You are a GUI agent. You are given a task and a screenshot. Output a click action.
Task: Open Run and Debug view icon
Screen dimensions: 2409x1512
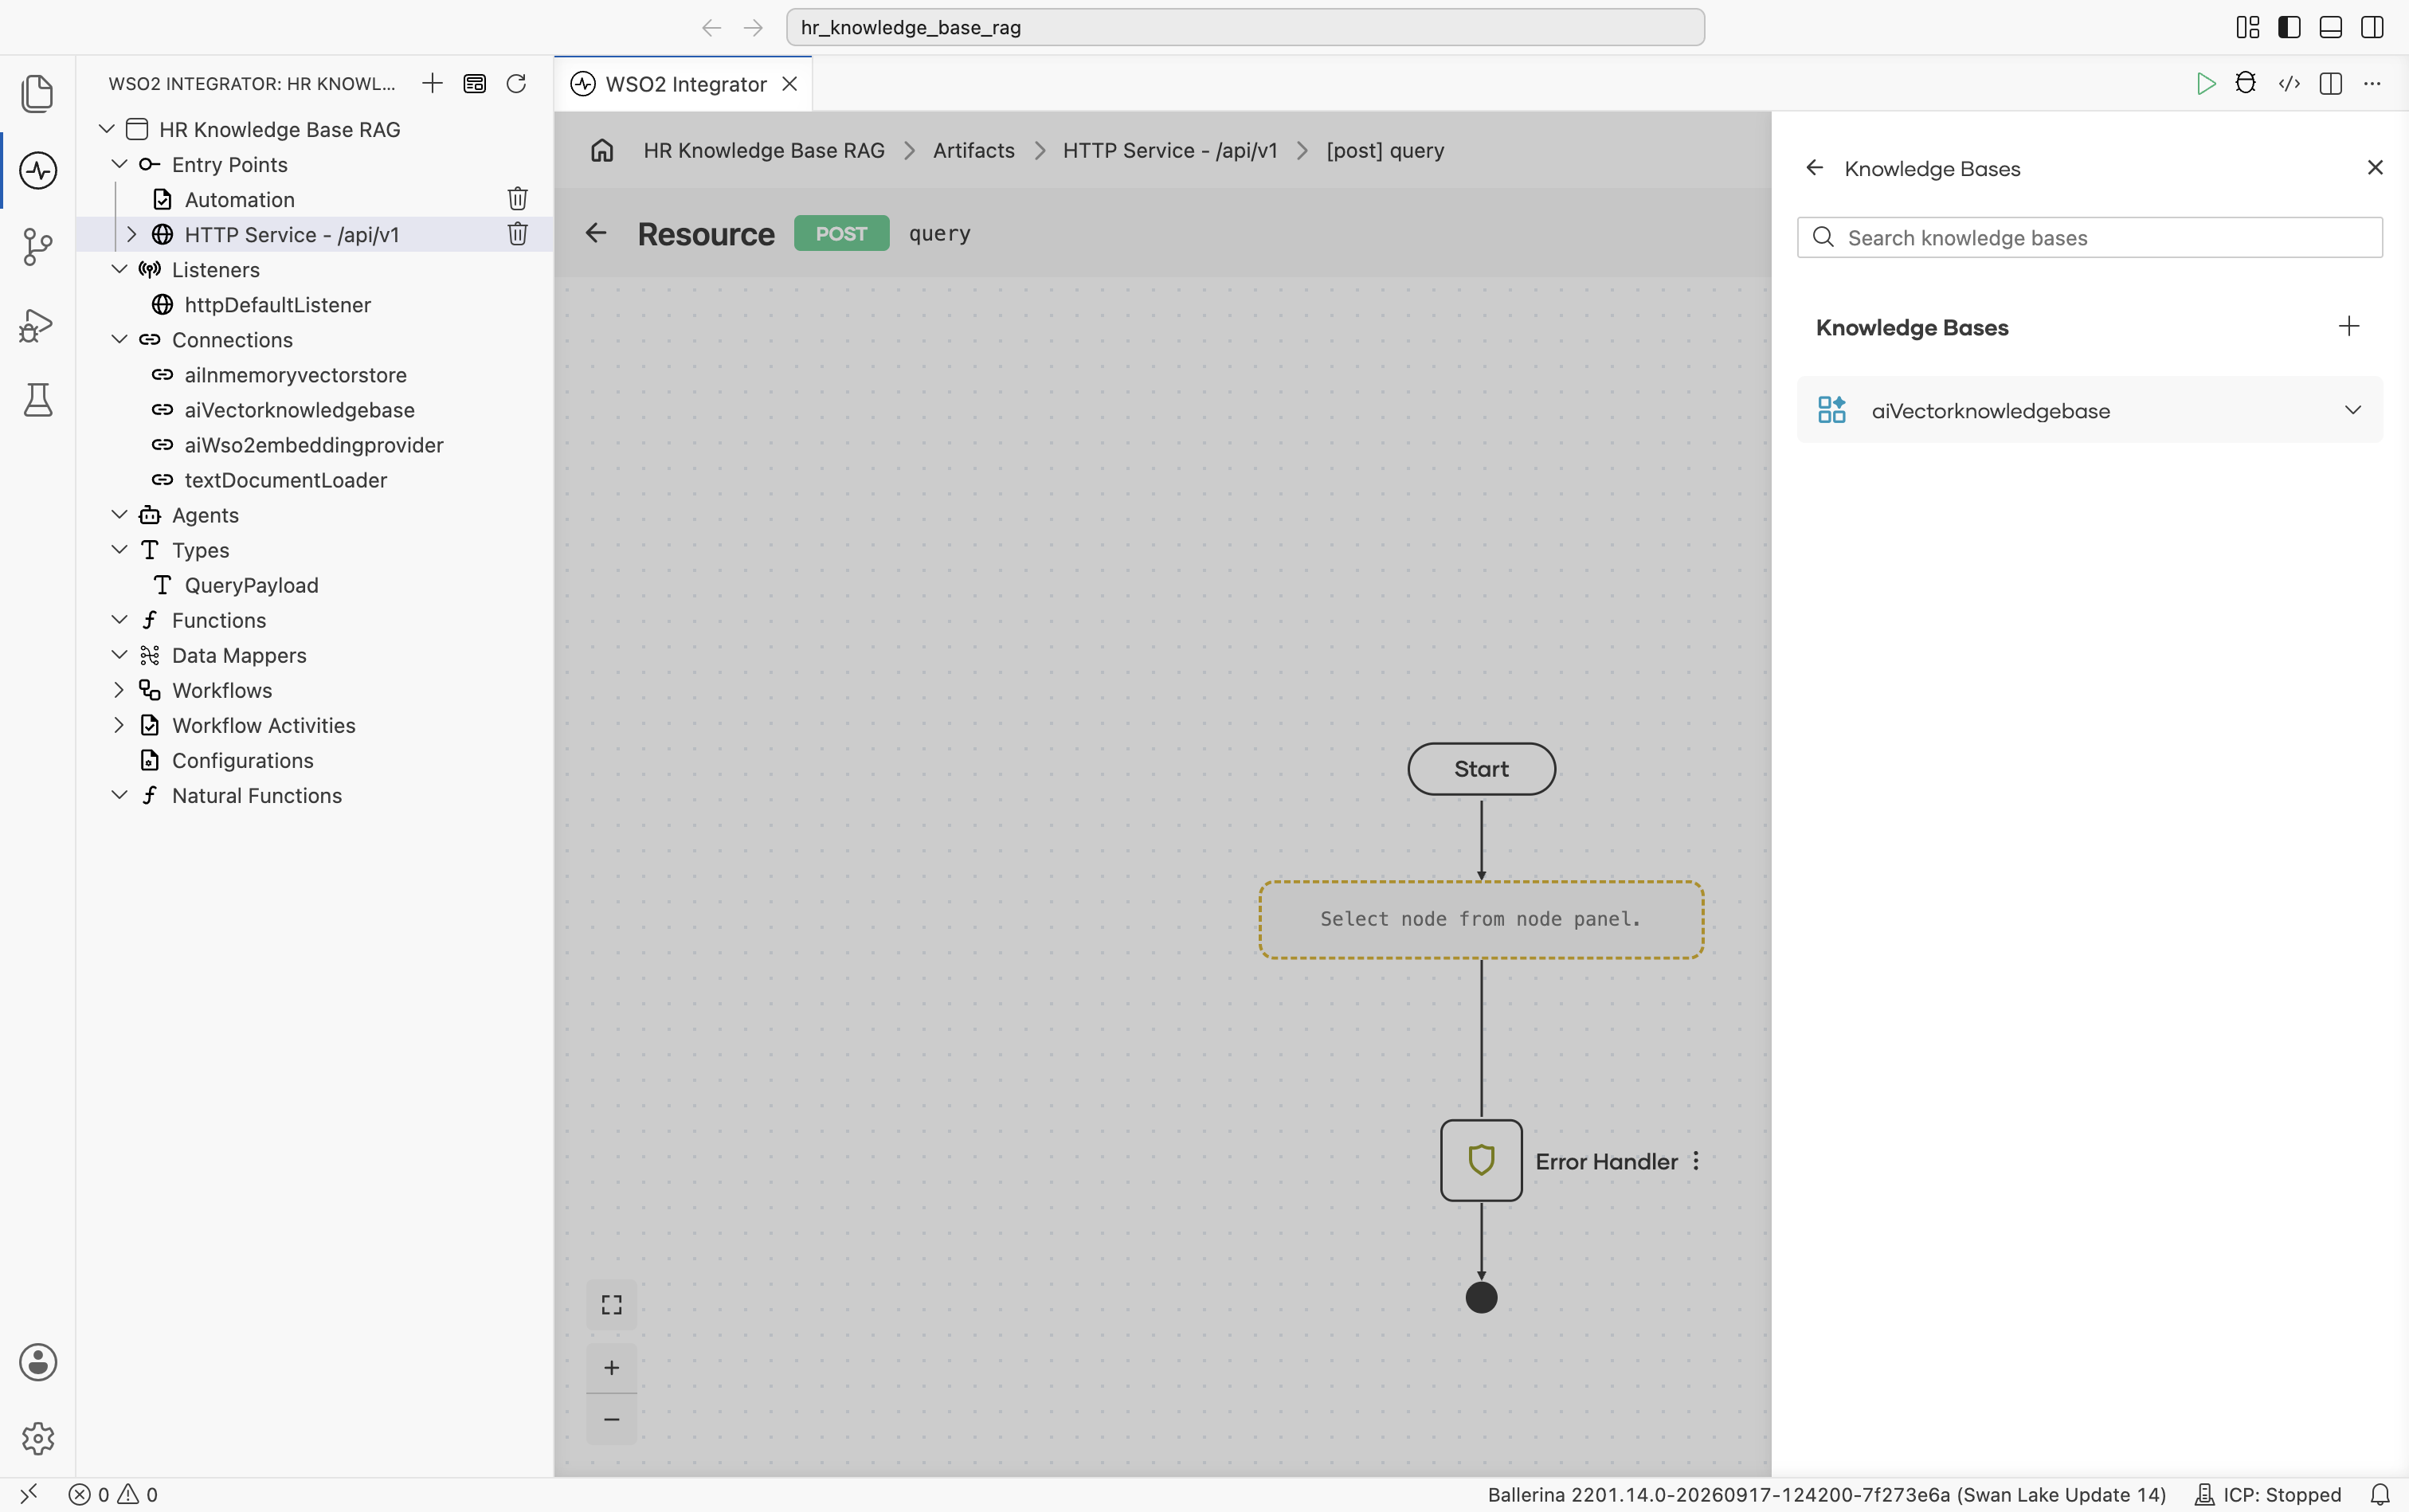tap(37, 324)
